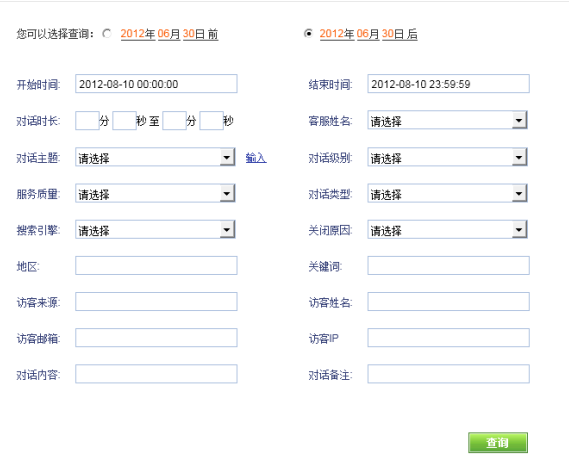Focus the first 分 box in 对话时长

(x=87, y=120)
